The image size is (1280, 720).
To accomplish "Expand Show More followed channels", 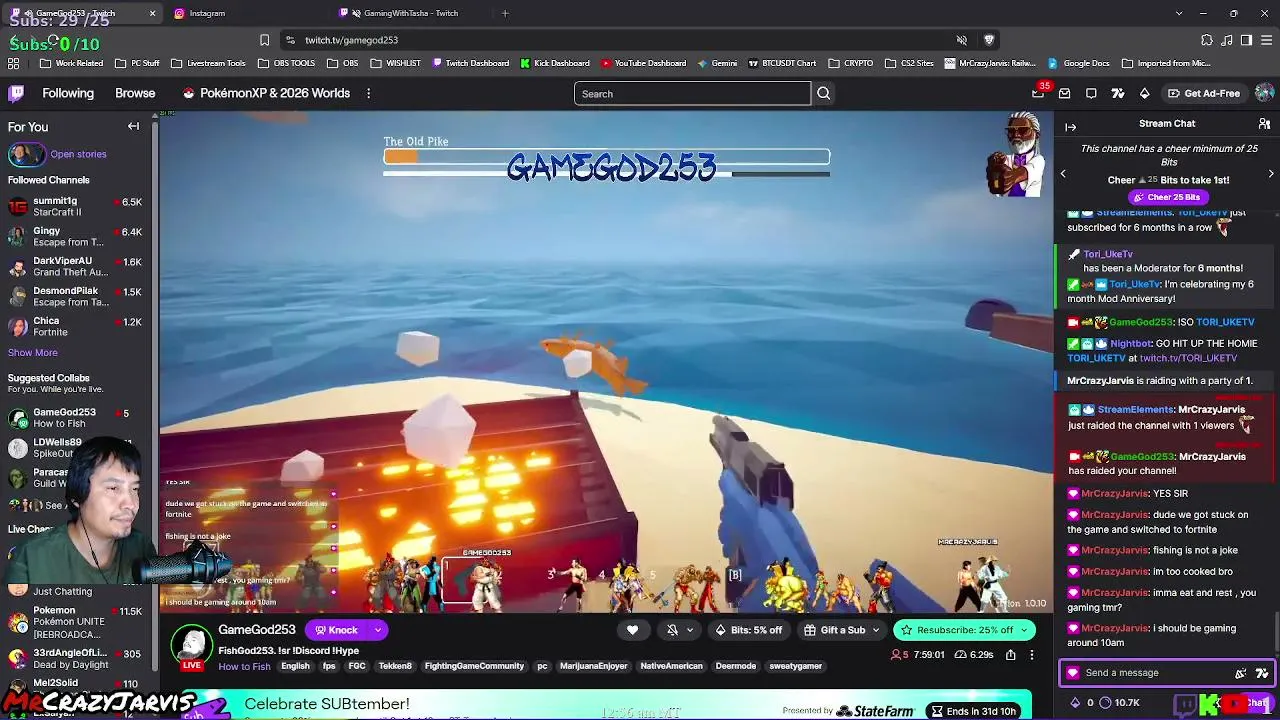I will pyautogui.click(x=33, y=352).
